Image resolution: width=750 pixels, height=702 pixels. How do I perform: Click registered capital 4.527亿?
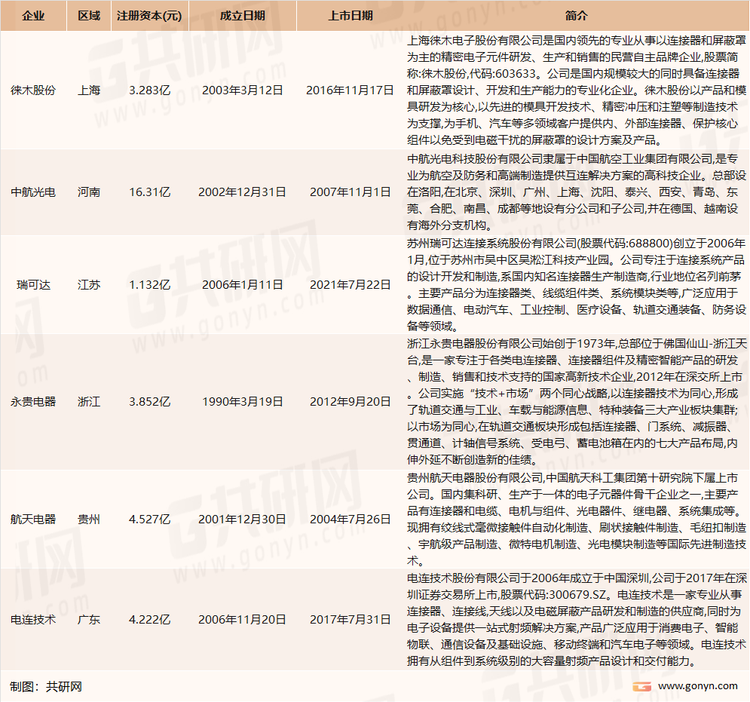tap(150, 519)
